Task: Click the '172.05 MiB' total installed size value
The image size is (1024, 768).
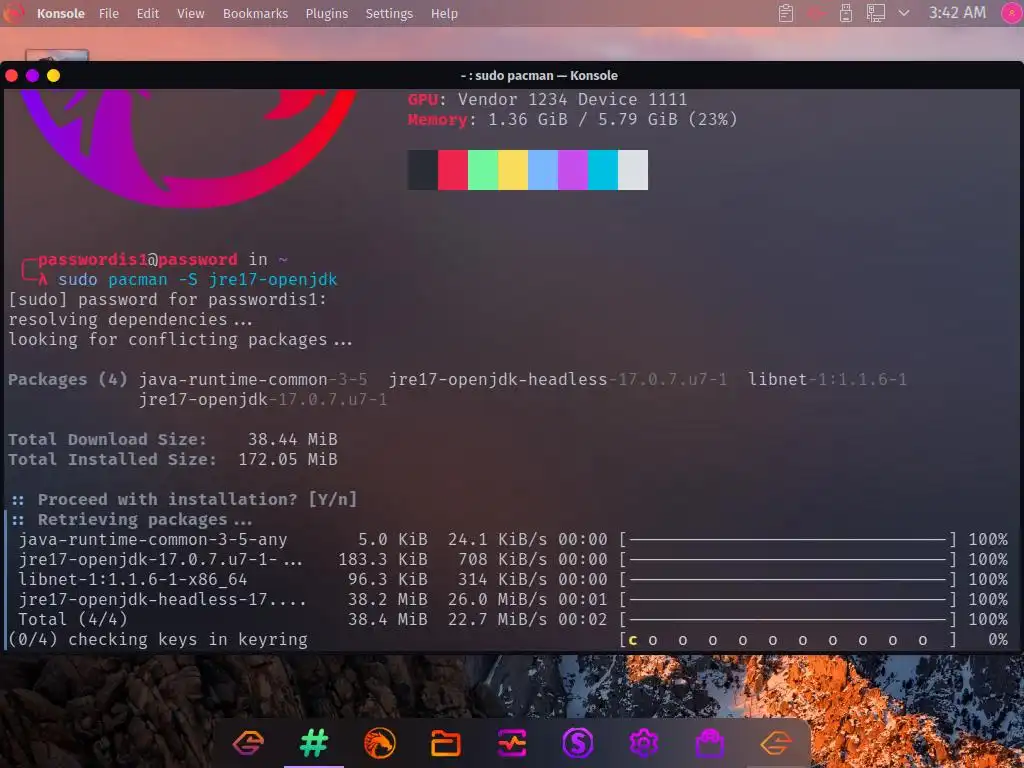Action: coord(288,459)
